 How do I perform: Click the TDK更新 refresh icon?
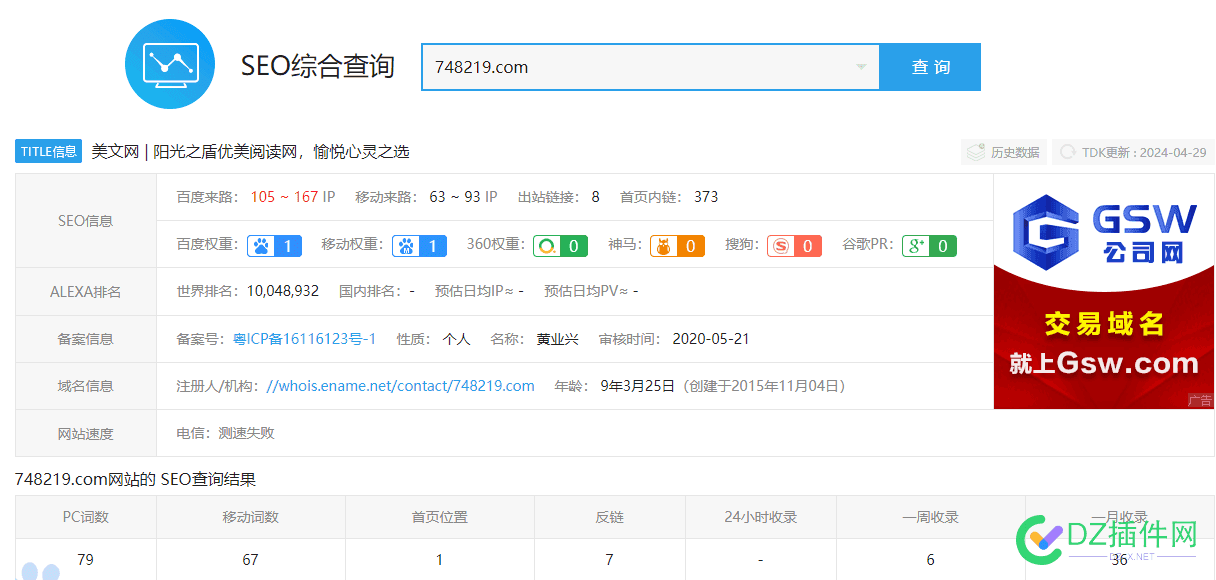1068,152
